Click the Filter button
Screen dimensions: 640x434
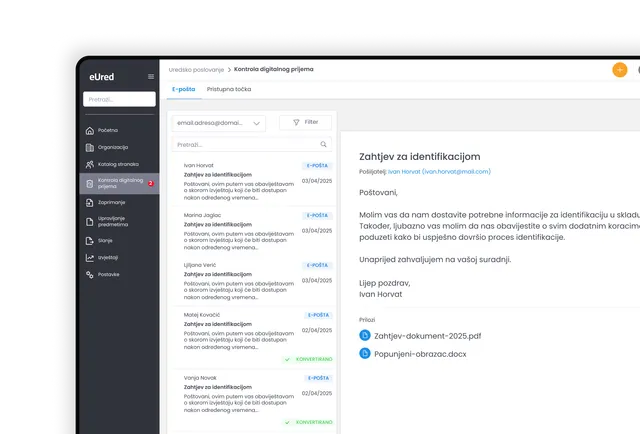tap(305, 122)
